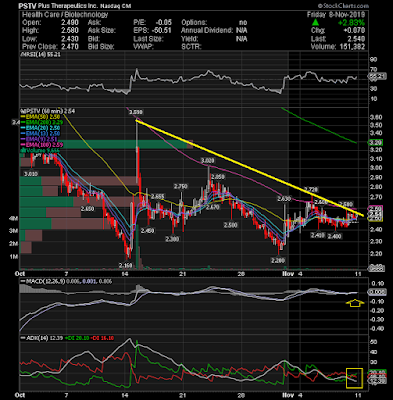This screenshot has height=400, width=393.
Task: Click the green 3.29 EMA axis tag
Action: tap(377, 143)
